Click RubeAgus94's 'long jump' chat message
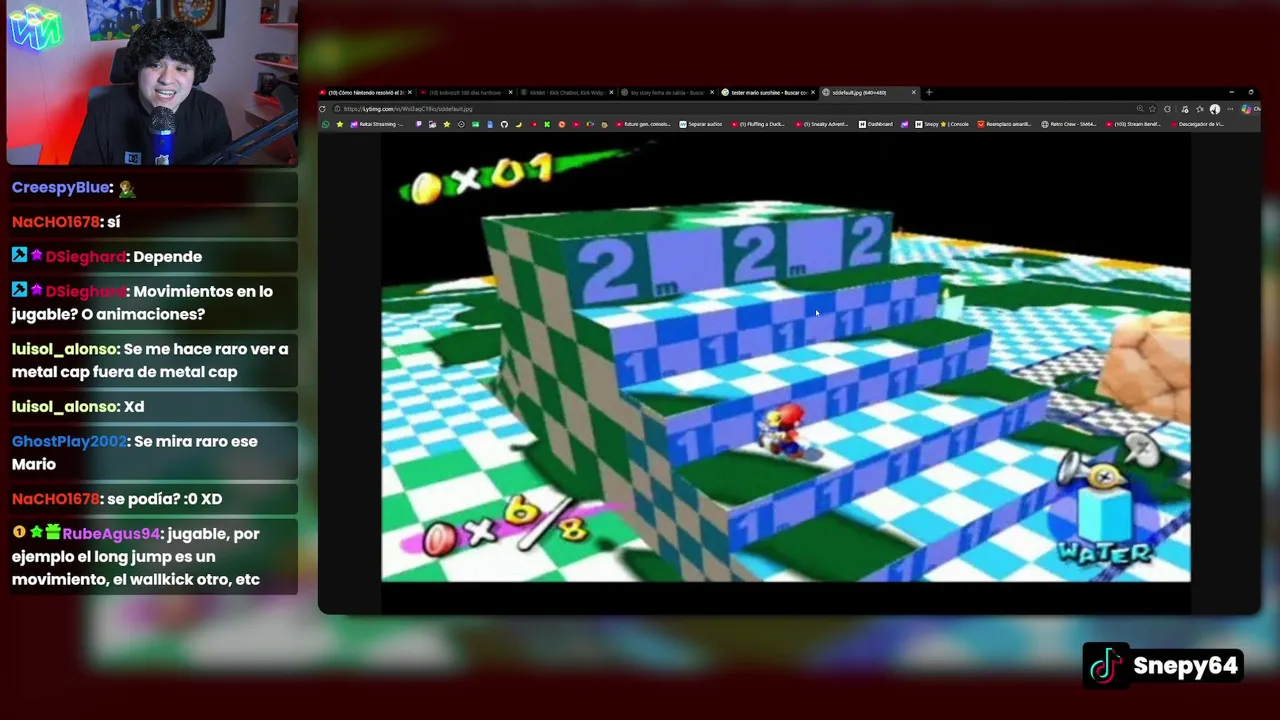The image size is (1280, 720). pos(153,557)
